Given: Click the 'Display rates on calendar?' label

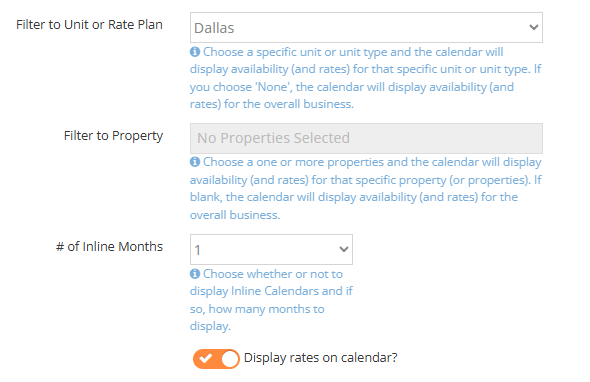Looking at the screenshot, I should pyautogui.click(x=321, y=358).
